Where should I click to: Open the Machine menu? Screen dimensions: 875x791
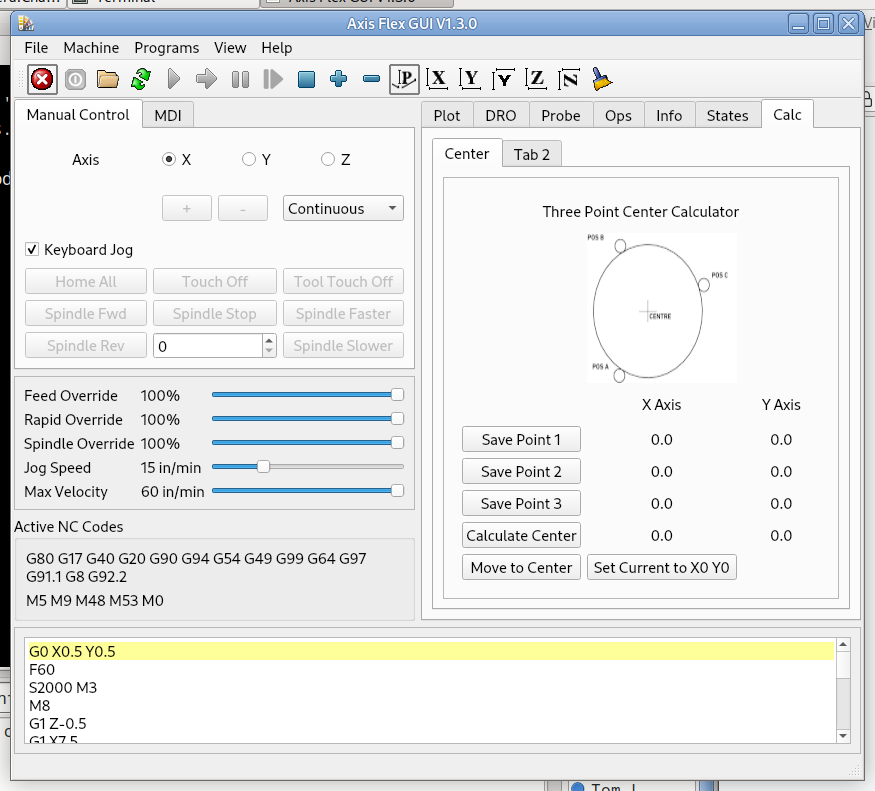click(91, 48)
